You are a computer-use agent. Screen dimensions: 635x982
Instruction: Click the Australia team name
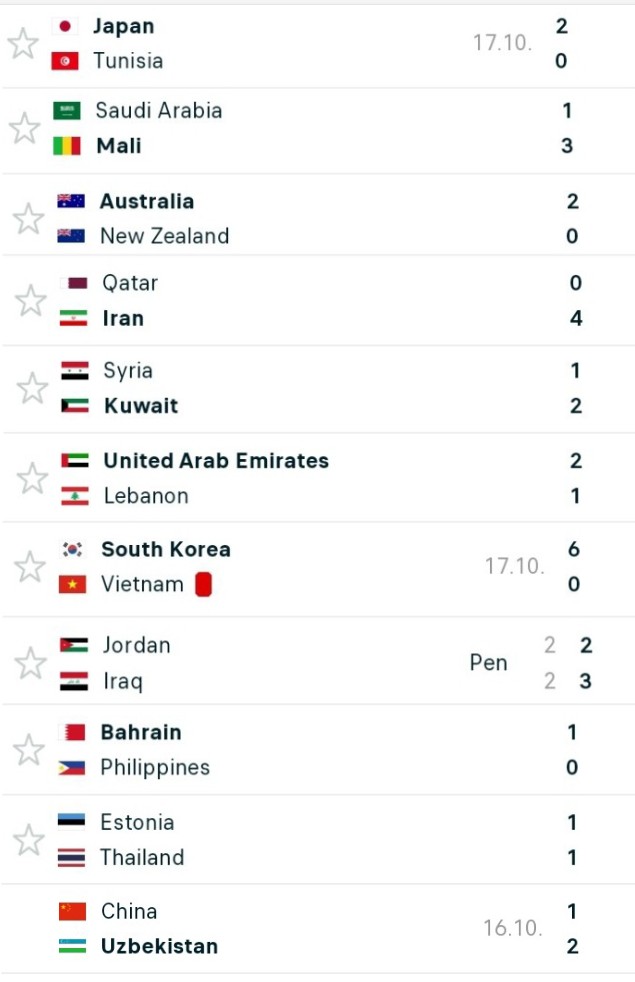point(147,202)
